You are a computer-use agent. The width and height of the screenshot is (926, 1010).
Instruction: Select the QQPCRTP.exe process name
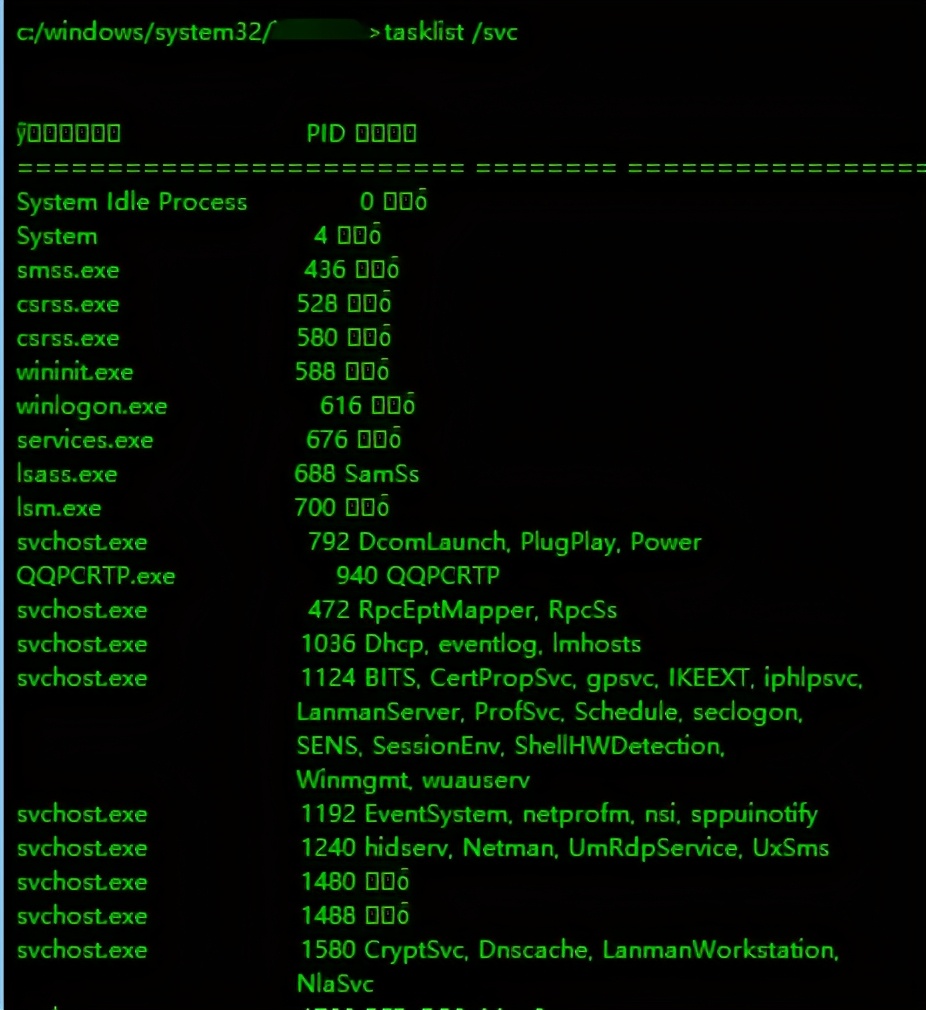pyautogui.click(x=96, y=576)
